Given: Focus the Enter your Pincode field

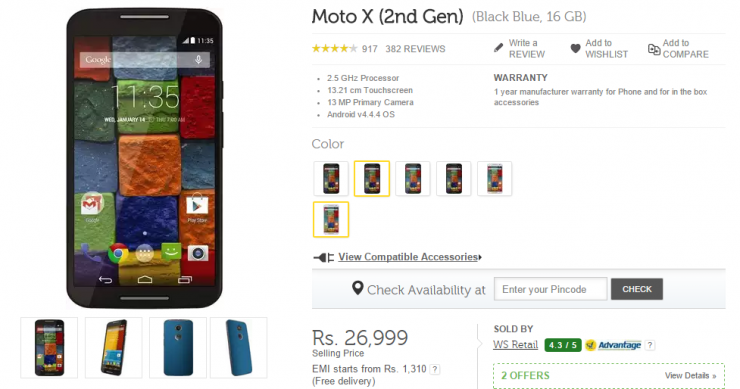Looking at the screenshot, I should [x=550, y=289].
